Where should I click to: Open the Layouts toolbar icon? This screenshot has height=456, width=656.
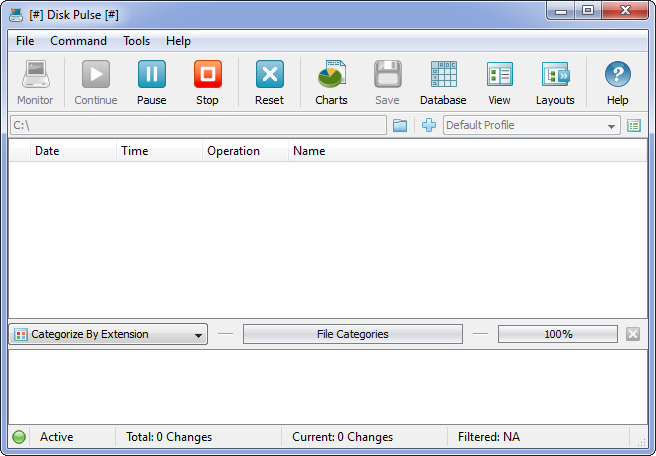555,74
